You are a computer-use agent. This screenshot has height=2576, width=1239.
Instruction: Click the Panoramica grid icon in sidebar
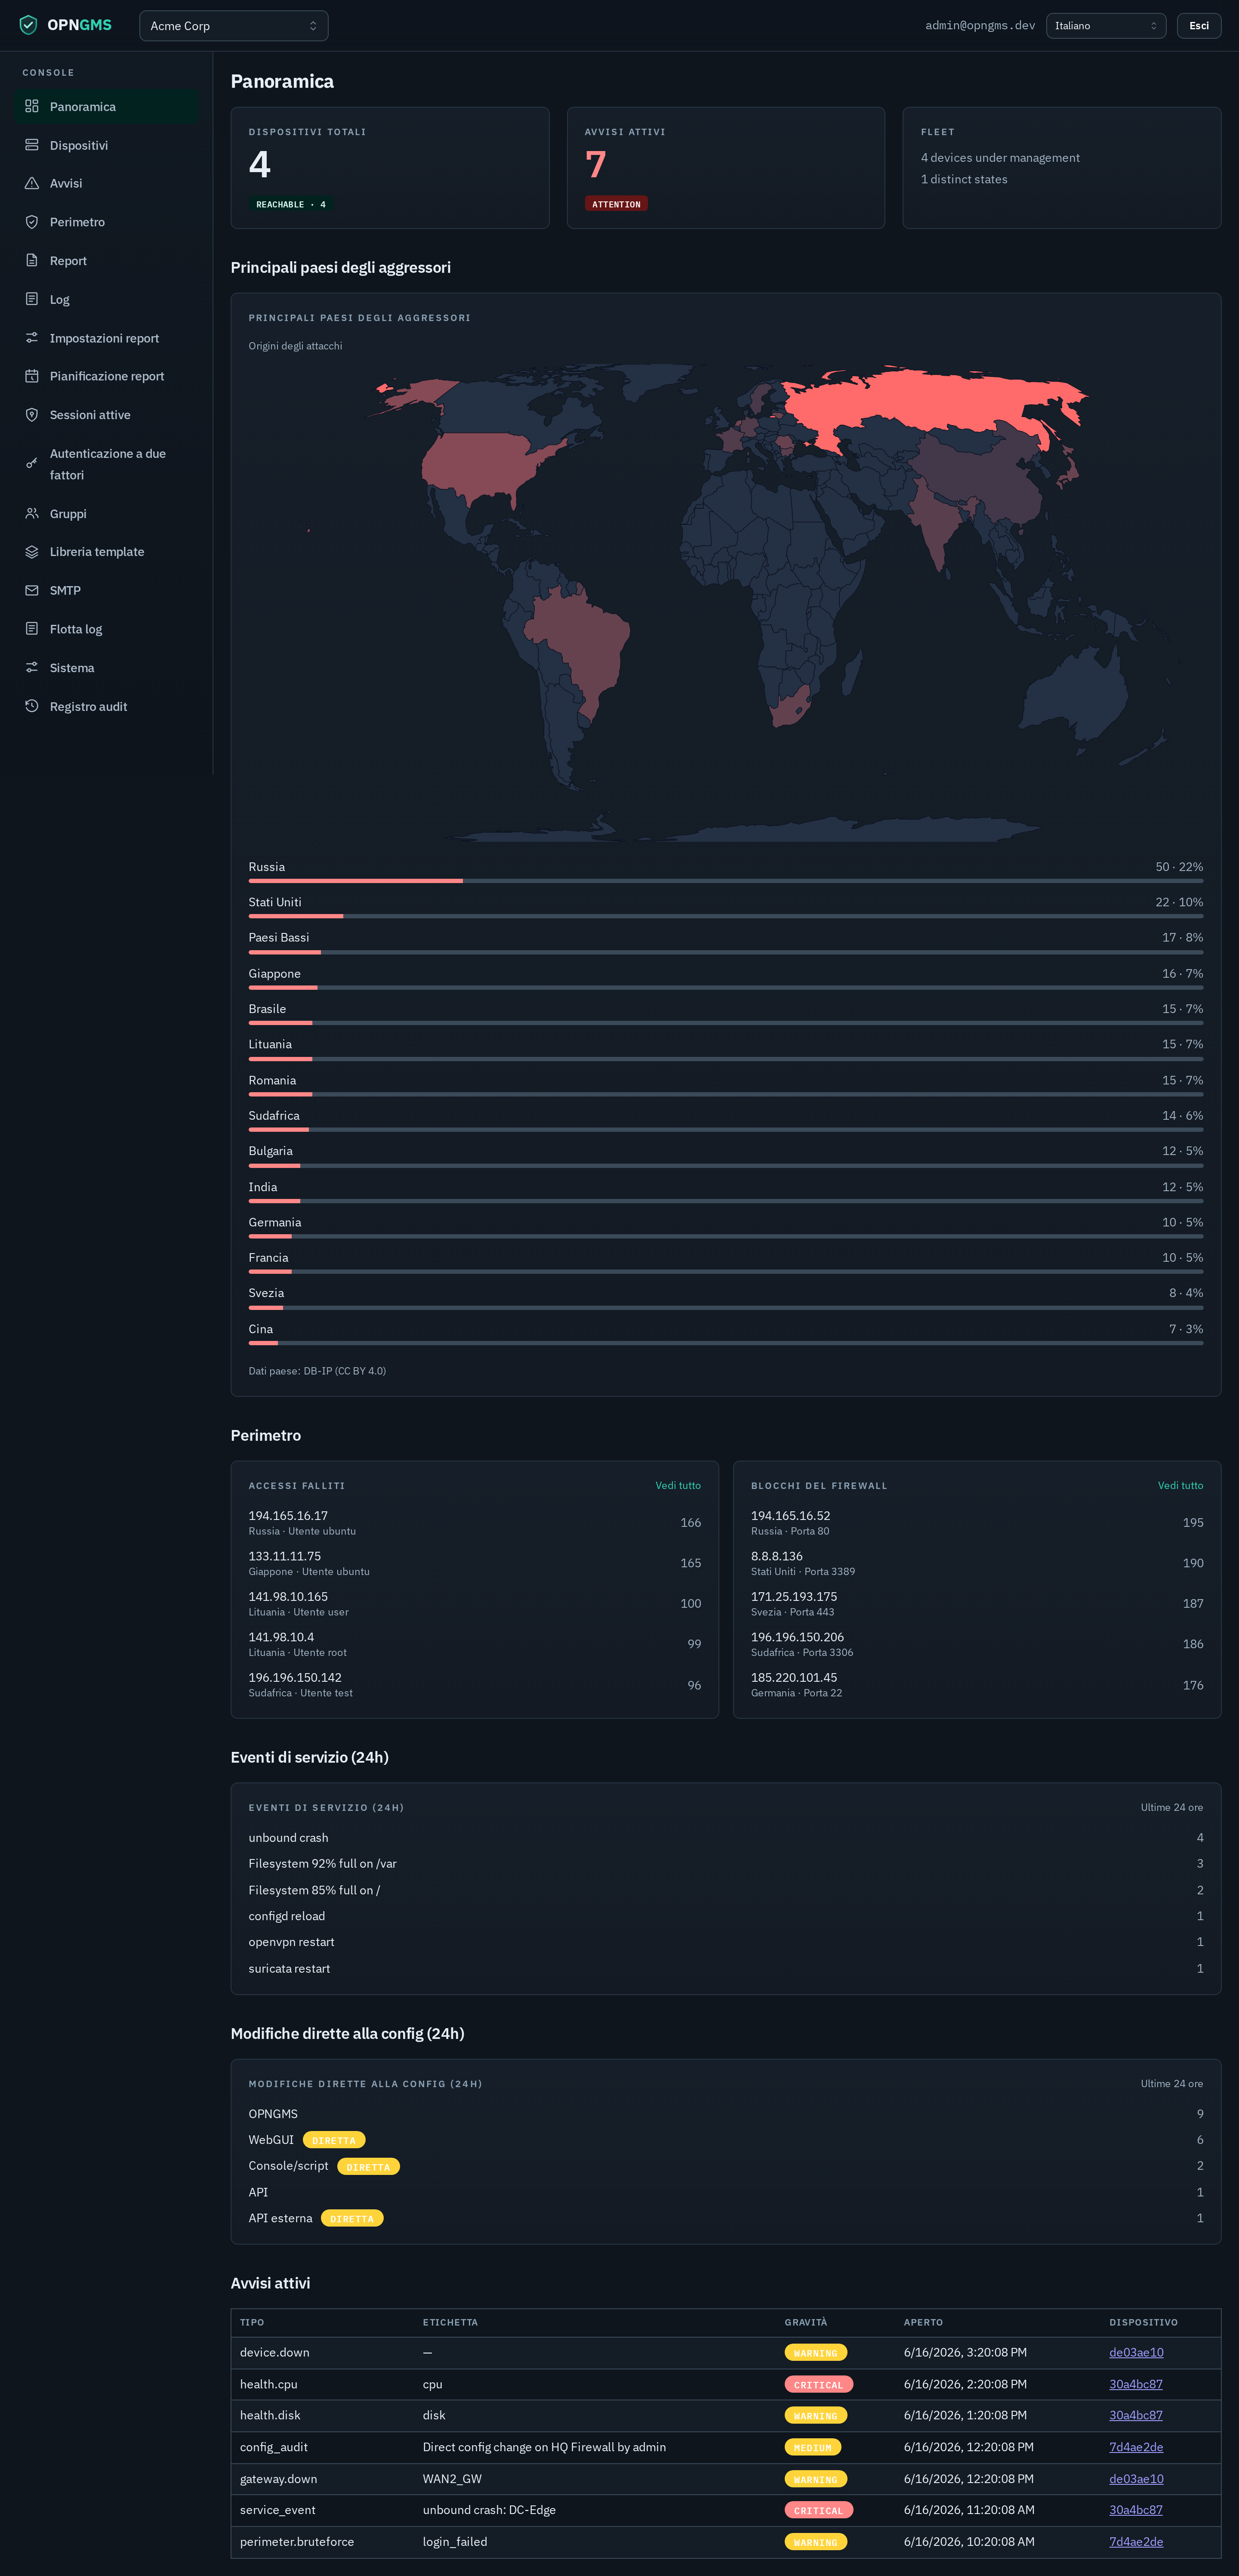[32, 106]
